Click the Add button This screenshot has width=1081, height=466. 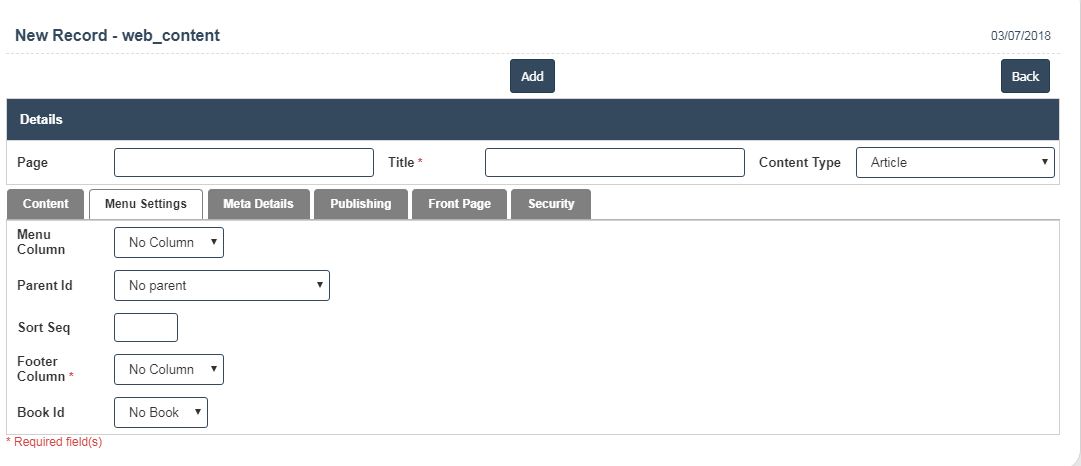(x=532, y=77)
